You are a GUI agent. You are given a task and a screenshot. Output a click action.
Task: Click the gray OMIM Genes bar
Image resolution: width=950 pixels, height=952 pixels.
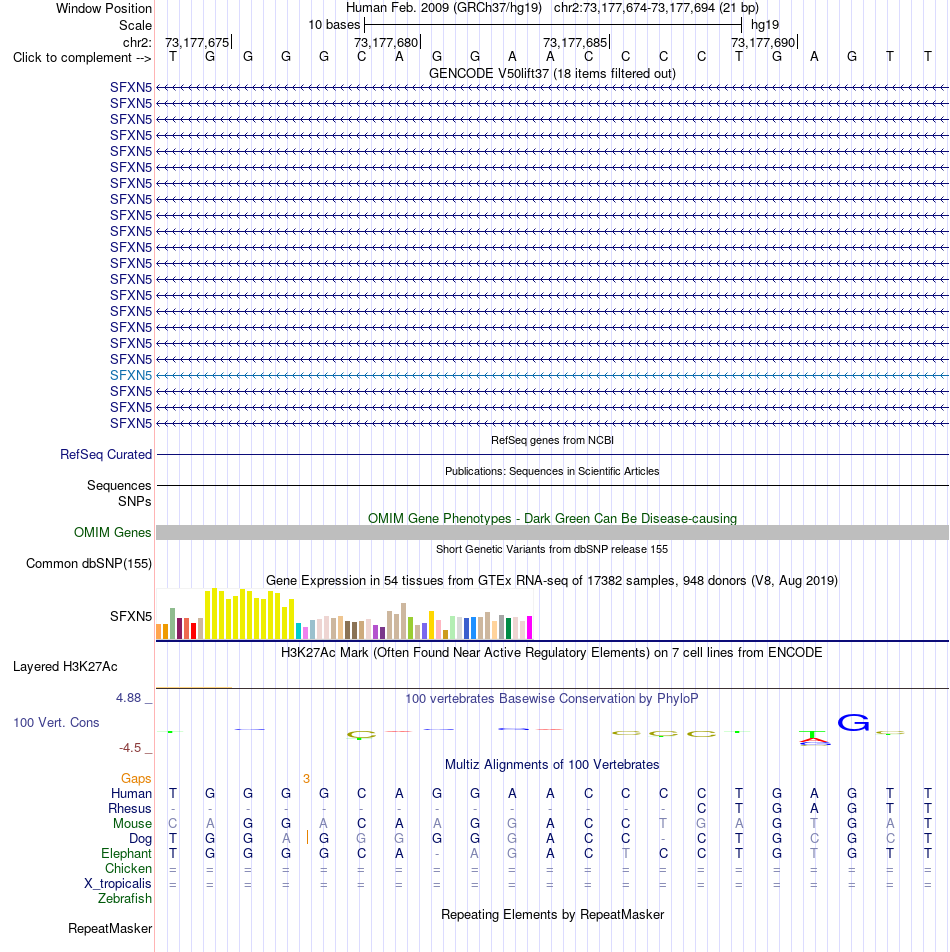(x=552, y=532)
